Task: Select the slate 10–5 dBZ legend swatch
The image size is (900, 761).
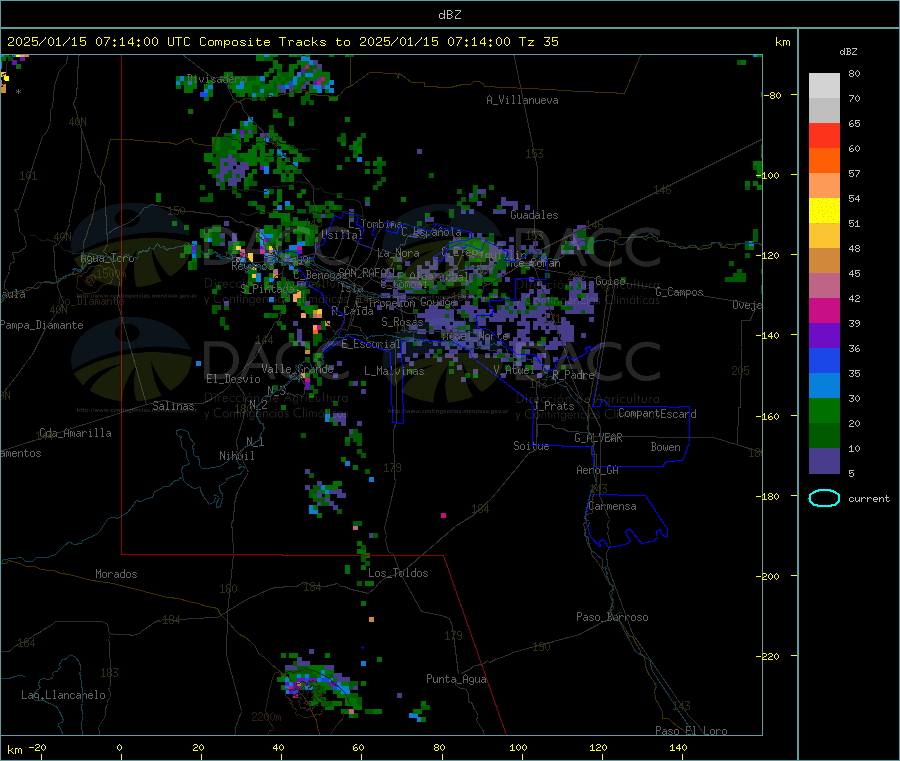Action: pyautogui.click(x=824, y=461)
